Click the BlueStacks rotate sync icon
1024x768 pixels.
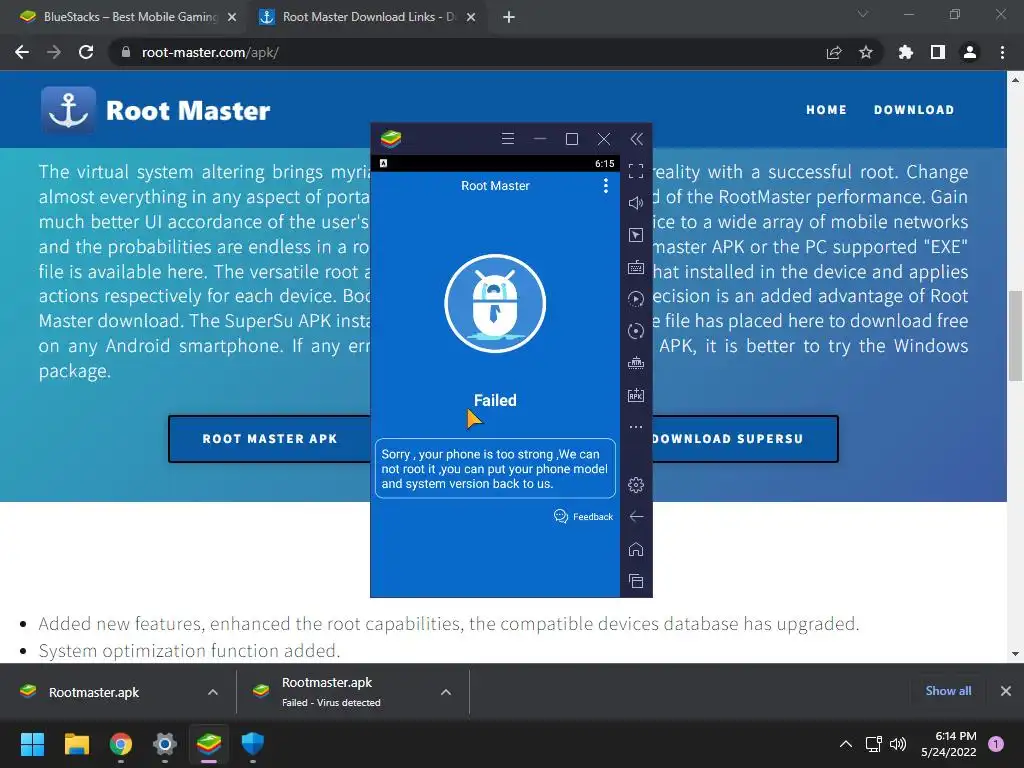635,331
